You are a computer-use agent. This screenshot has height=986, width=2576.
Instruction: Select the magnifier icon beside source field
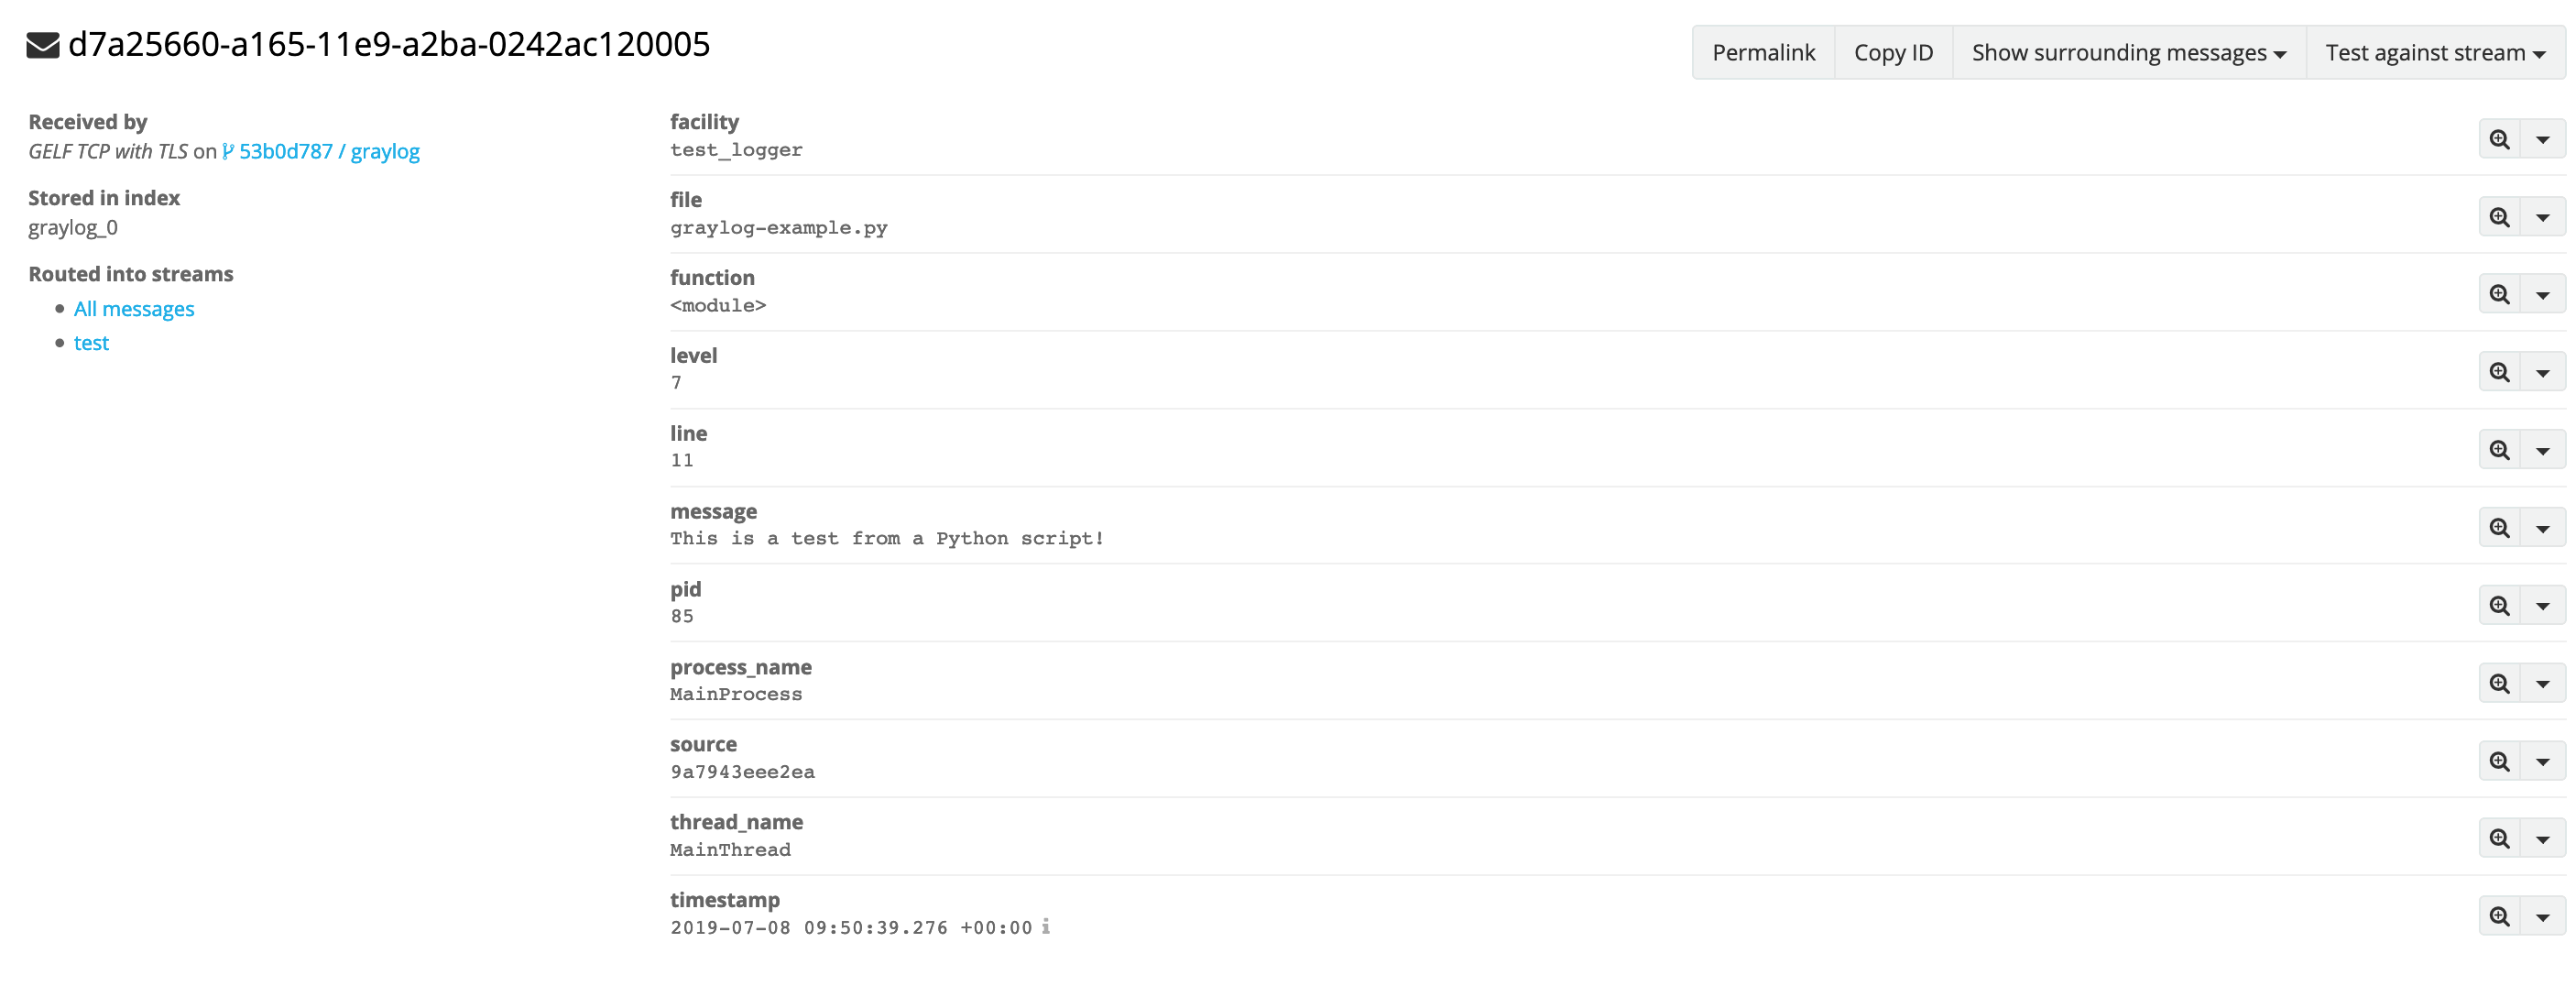2499,760
